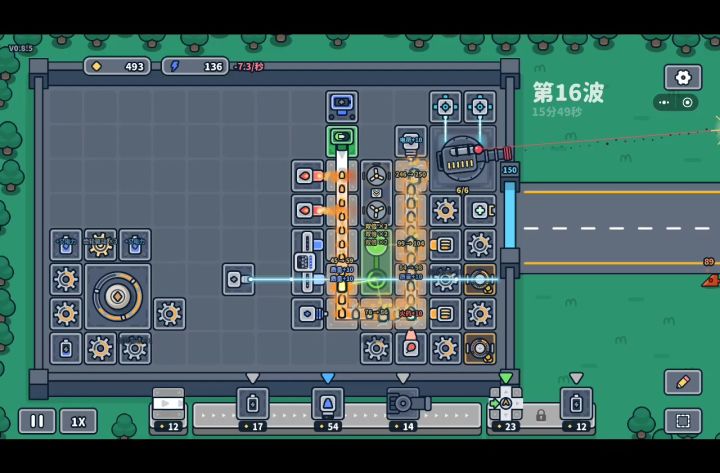Click the gray triangle above the 12 battery

click(x=576, y=378)
